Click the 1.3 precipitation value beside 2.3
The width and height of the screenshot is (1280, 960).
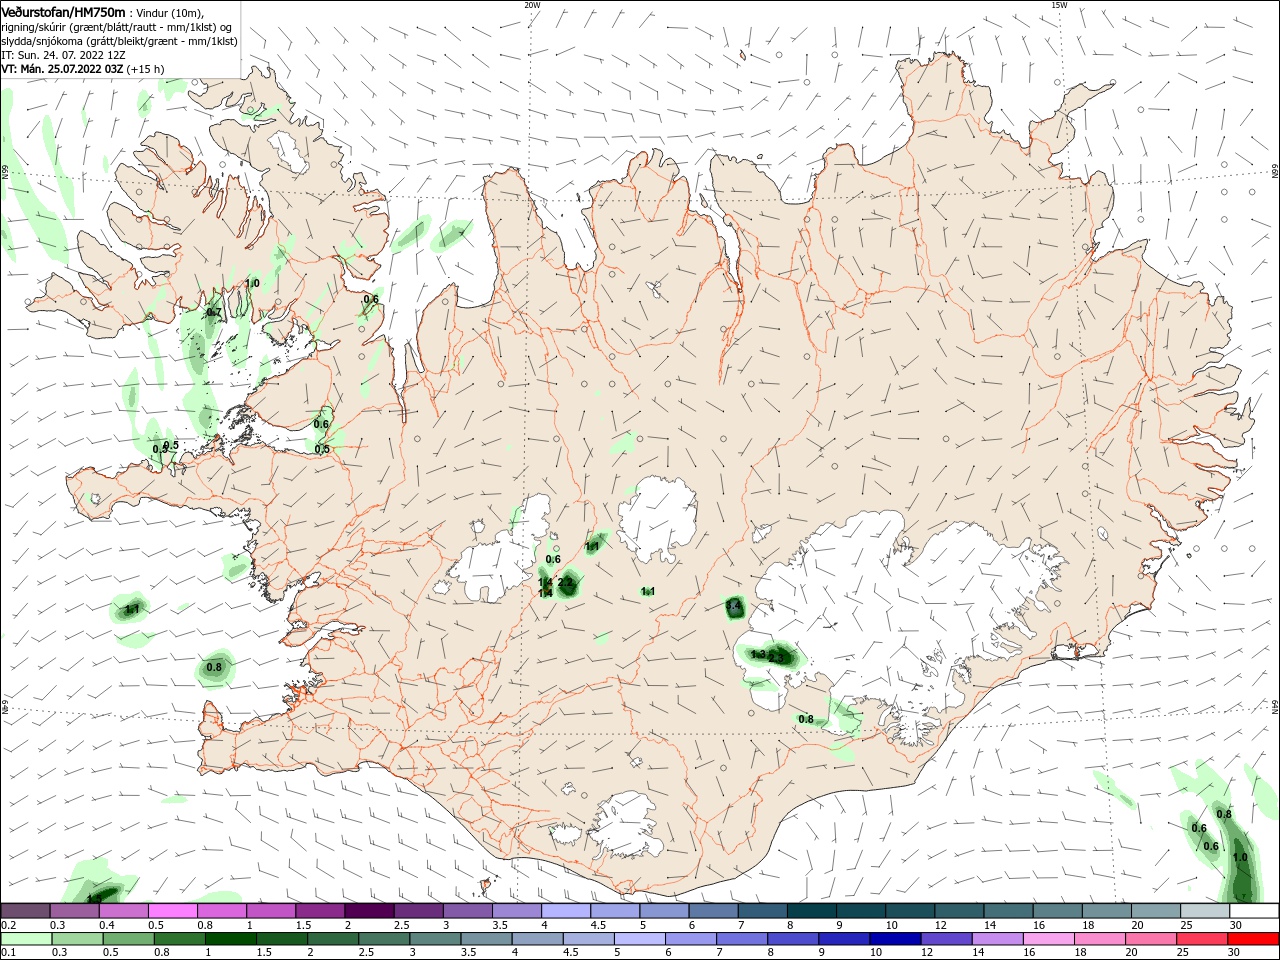point(758,654)
